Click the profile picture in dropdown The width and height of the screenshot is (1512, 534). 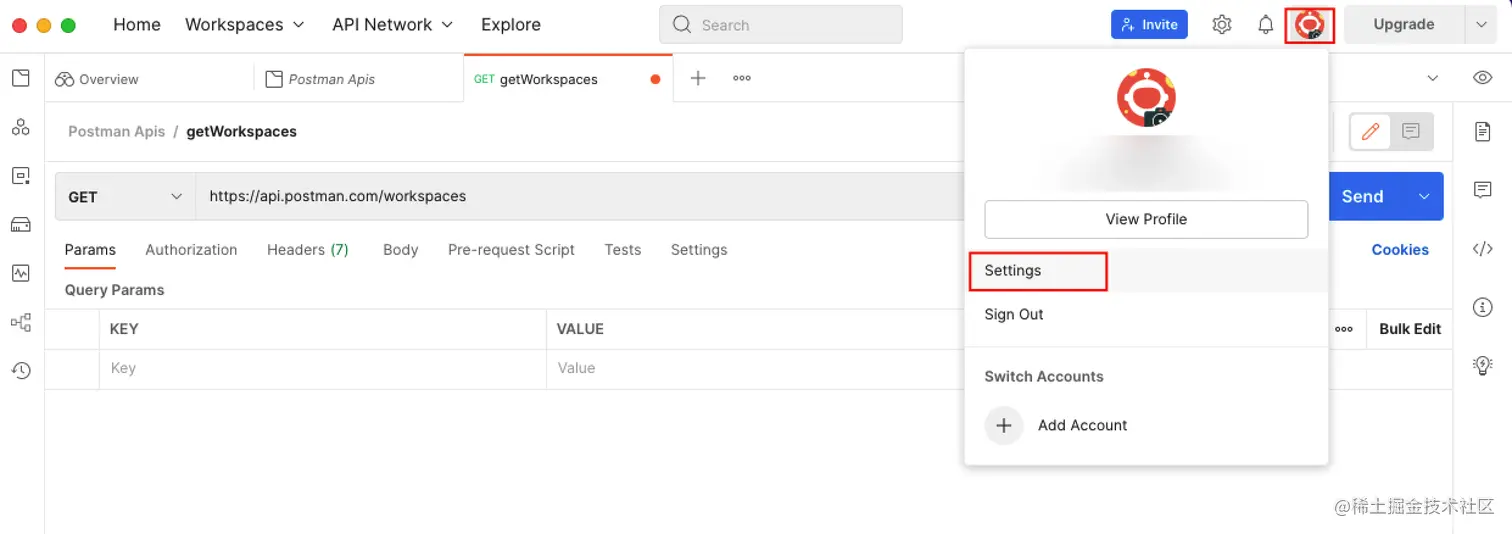pos(1146,98)
